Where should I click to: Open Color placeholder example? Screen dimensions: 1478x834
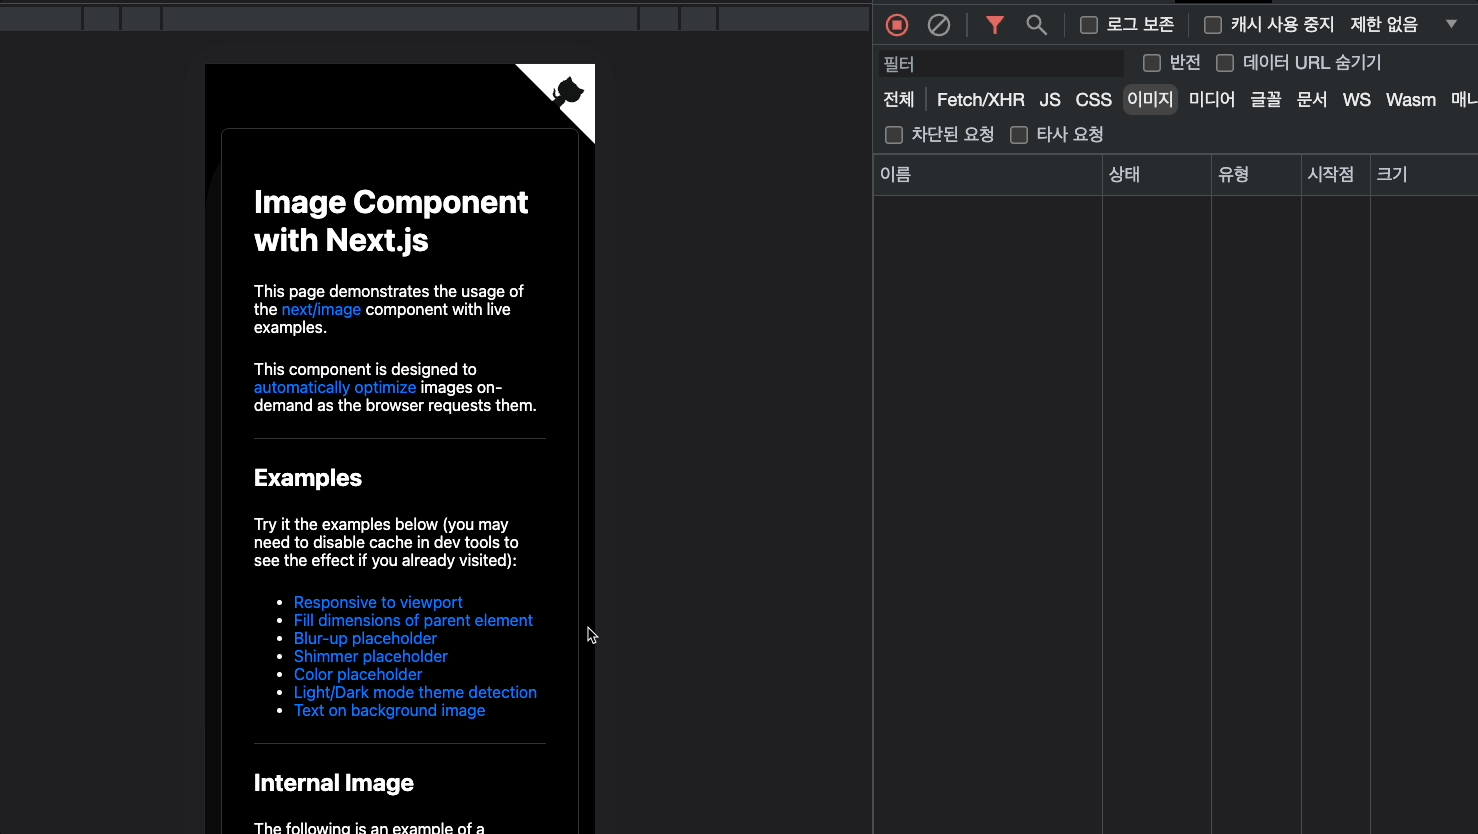point(358,674)
